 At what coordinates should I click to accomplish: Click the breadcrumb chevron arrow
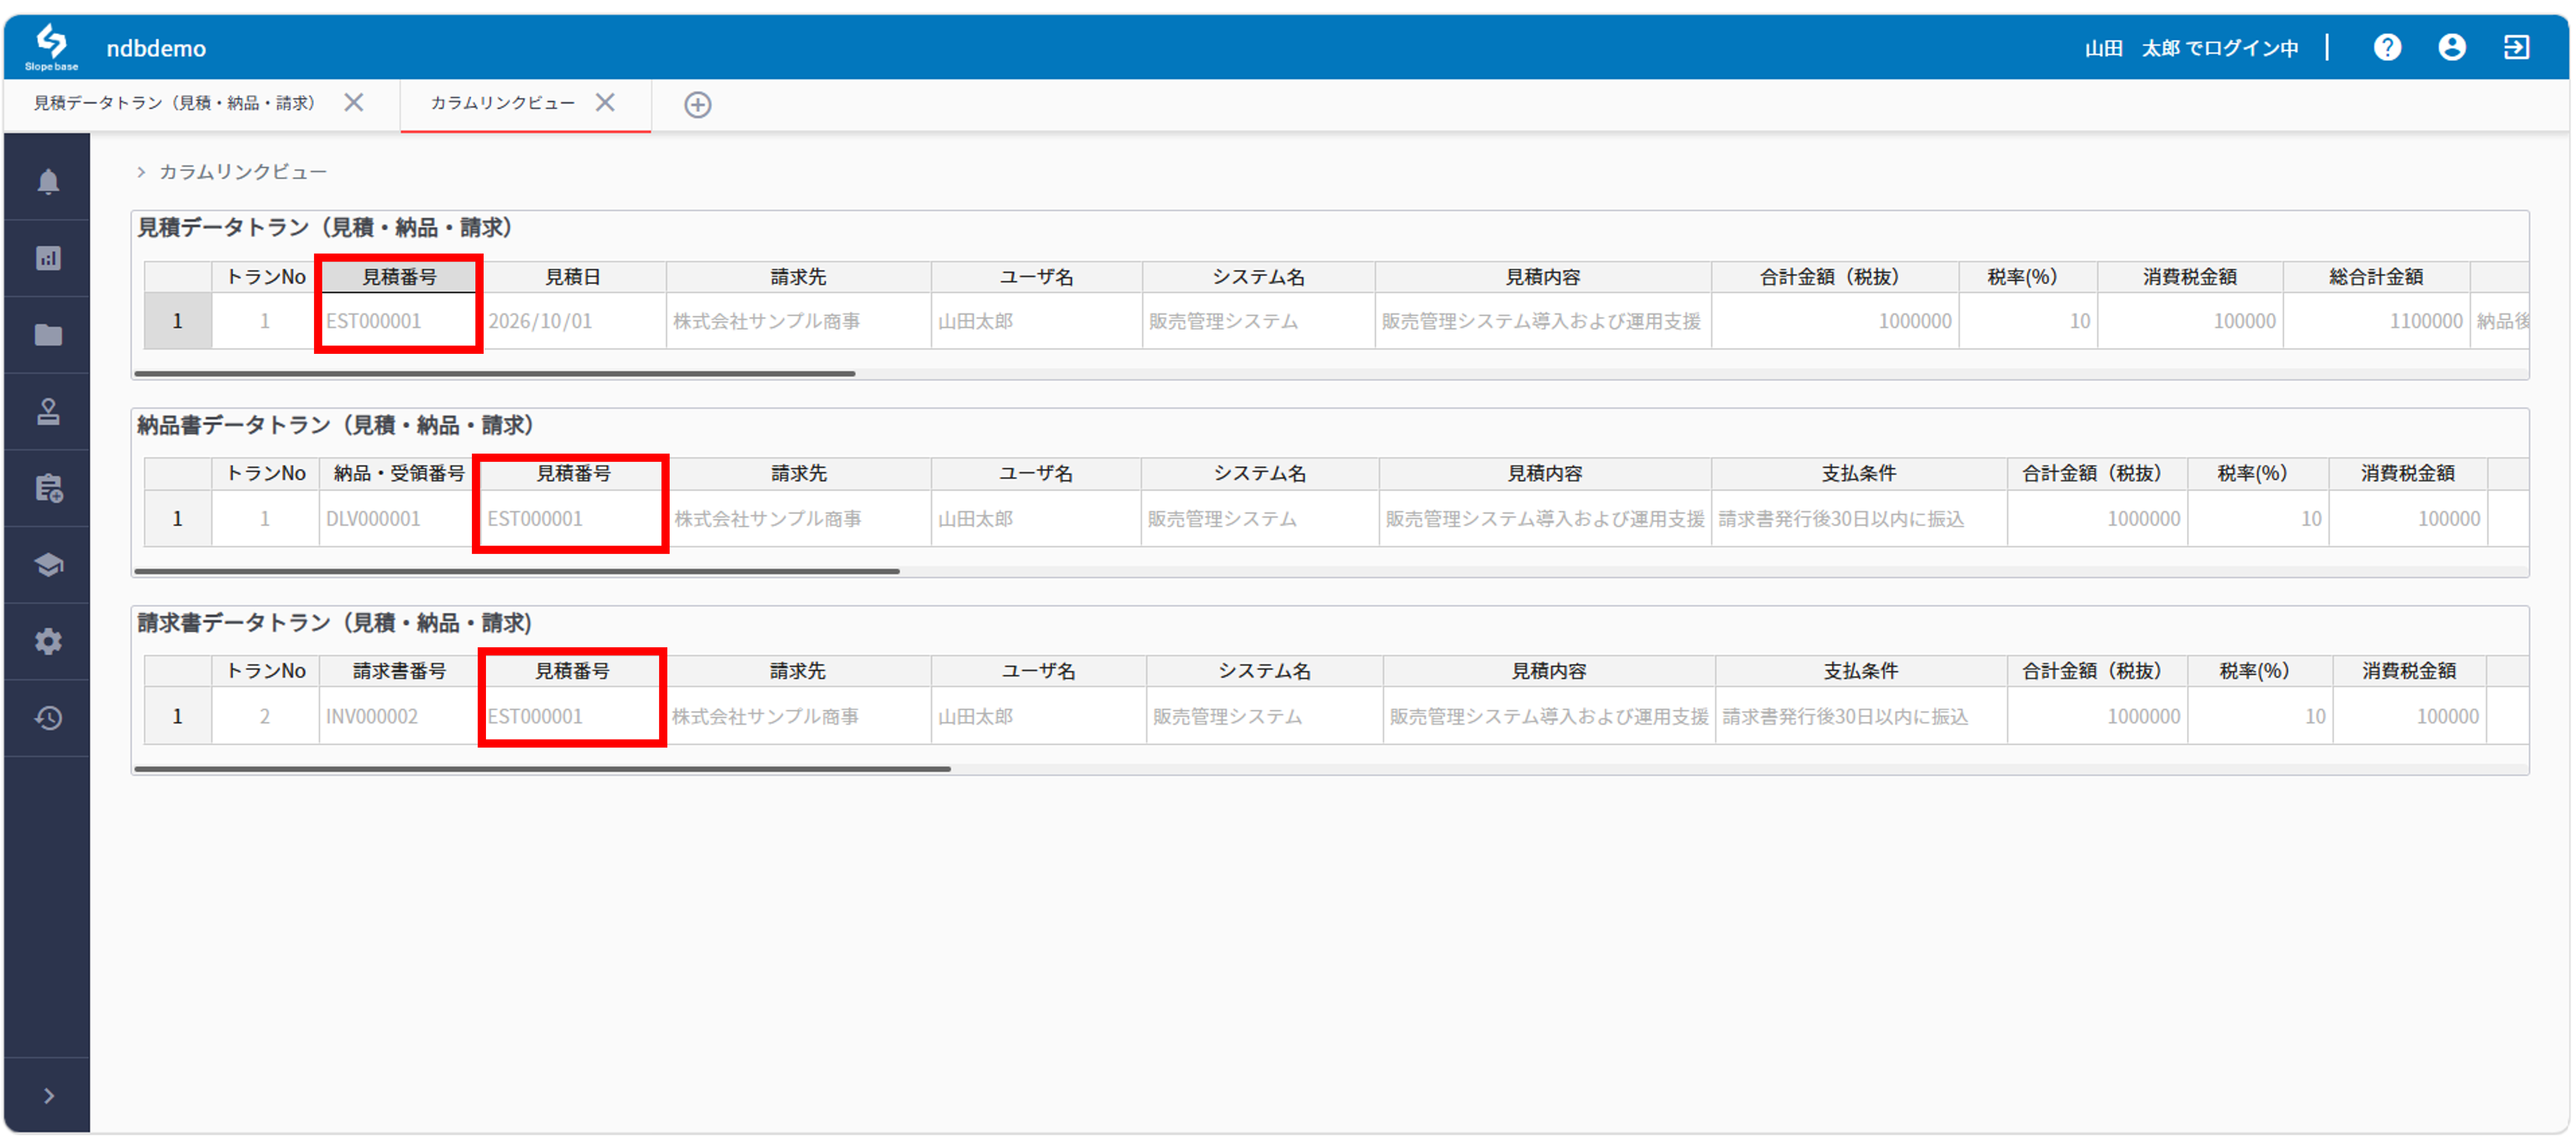[x=141, y=172]
